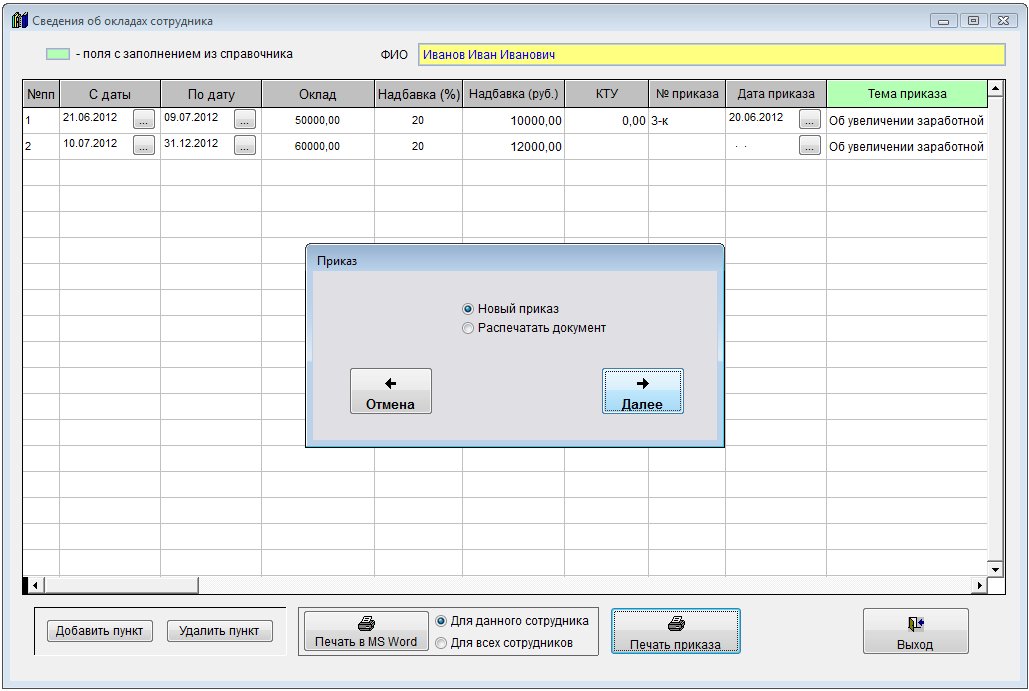Open date picker for row 1 С даты

point(144,120)
